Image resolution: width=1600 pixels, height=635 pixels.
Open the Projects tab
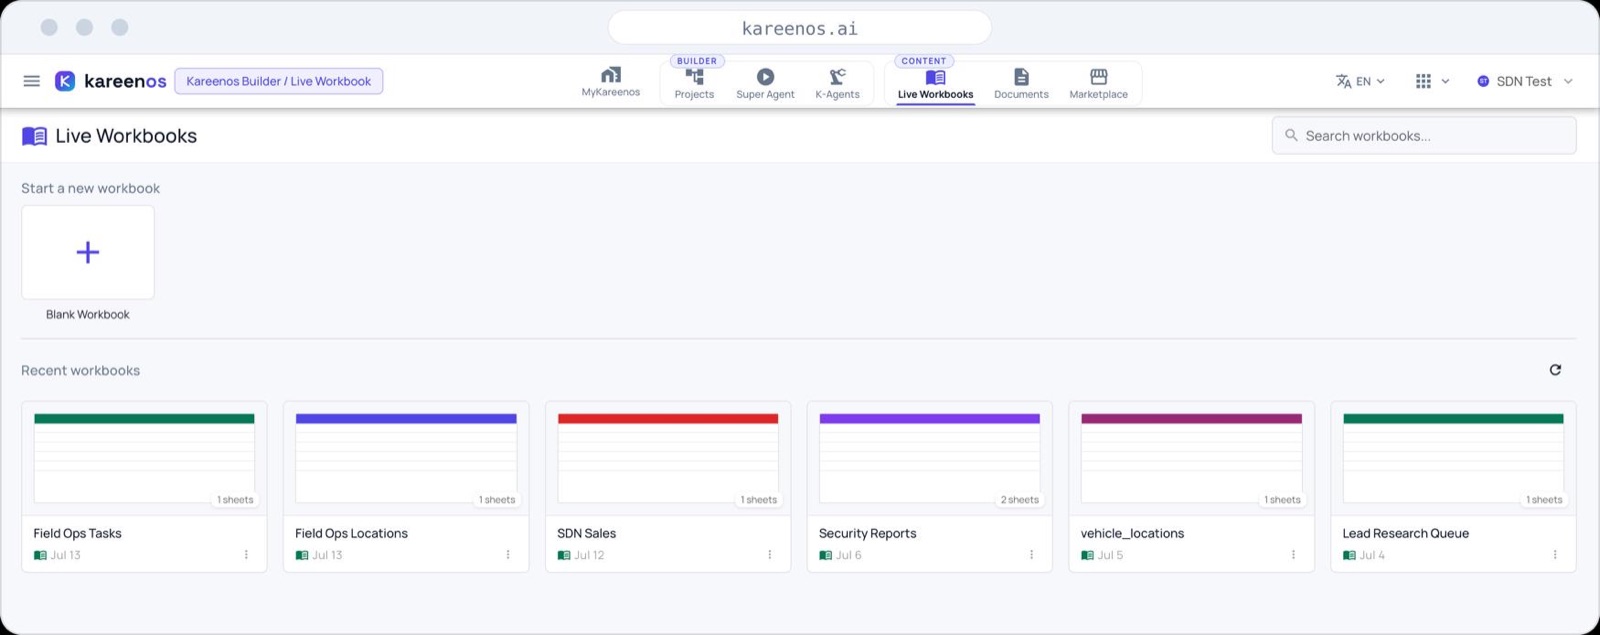click(x=694, y=84)
